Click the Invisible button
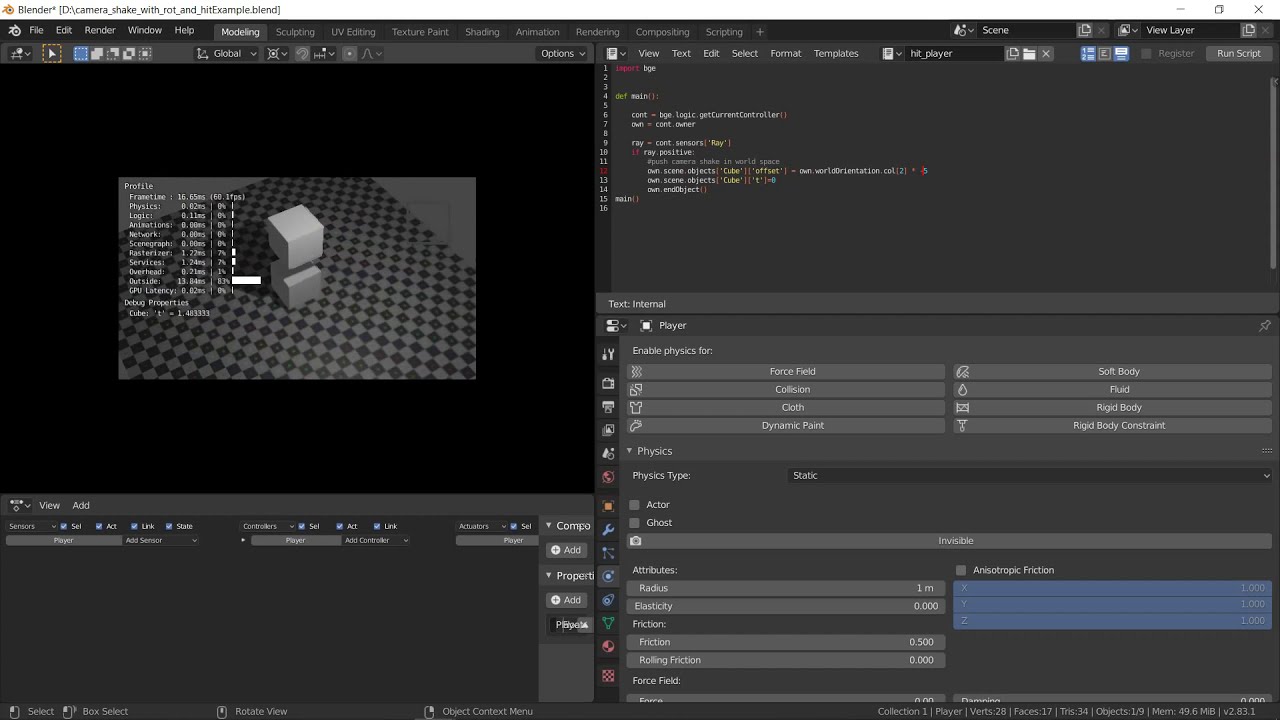The image size is (1280, 720). (950, 541)
